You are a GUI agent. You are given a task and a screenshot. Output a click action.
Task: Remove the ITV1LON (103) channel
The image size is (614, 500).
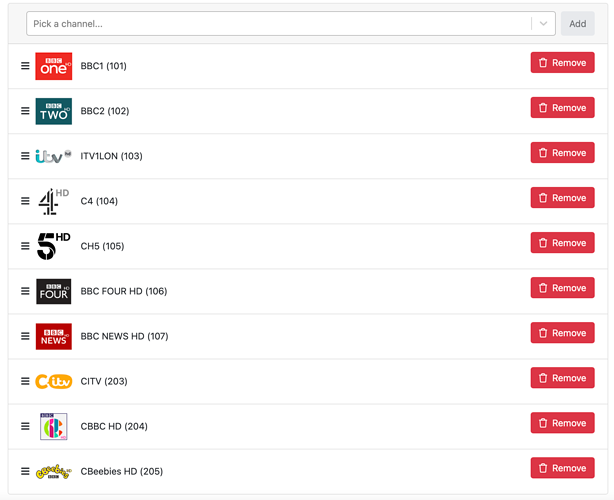(x=562, y=153)
